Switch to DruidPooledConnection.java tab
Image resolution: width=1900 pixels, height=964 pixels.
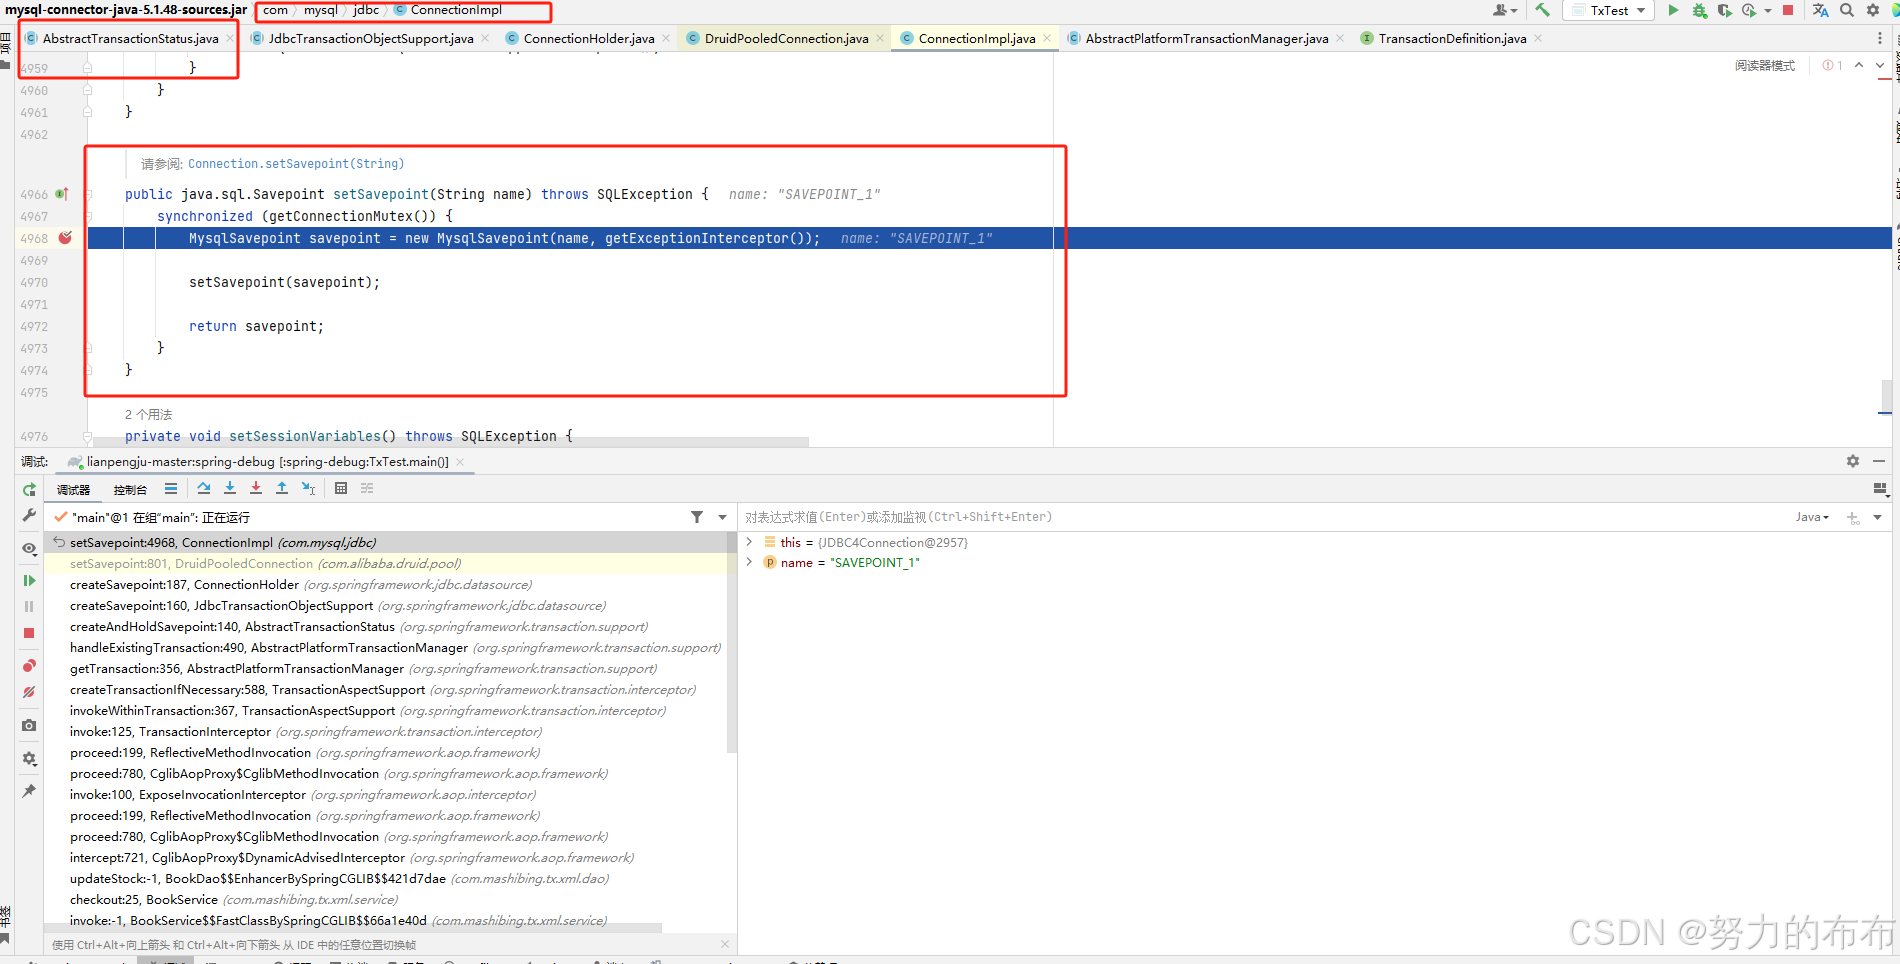[786, 38]
